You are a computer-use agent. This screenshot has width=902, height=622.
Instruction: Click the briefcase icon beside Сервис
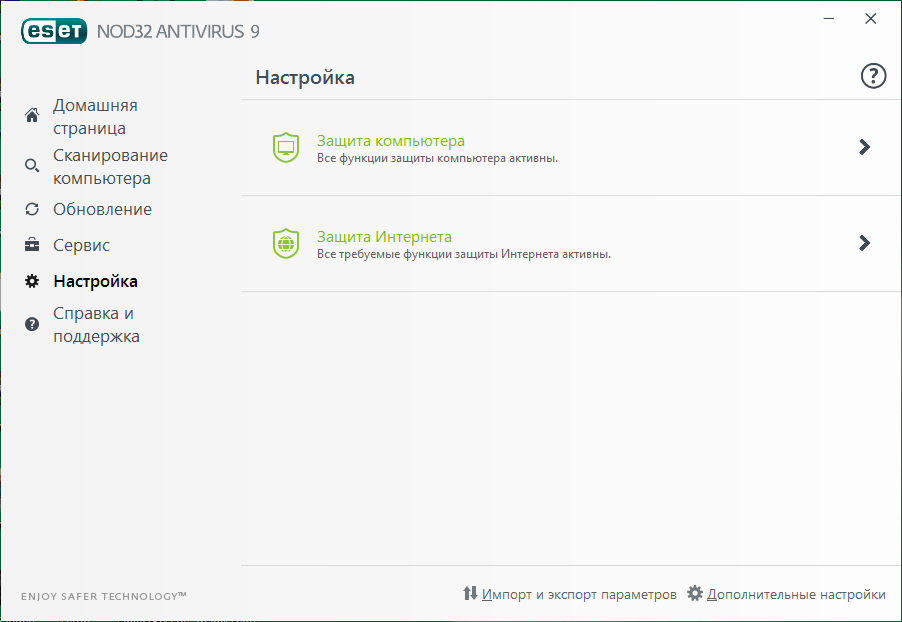(32, 245)
